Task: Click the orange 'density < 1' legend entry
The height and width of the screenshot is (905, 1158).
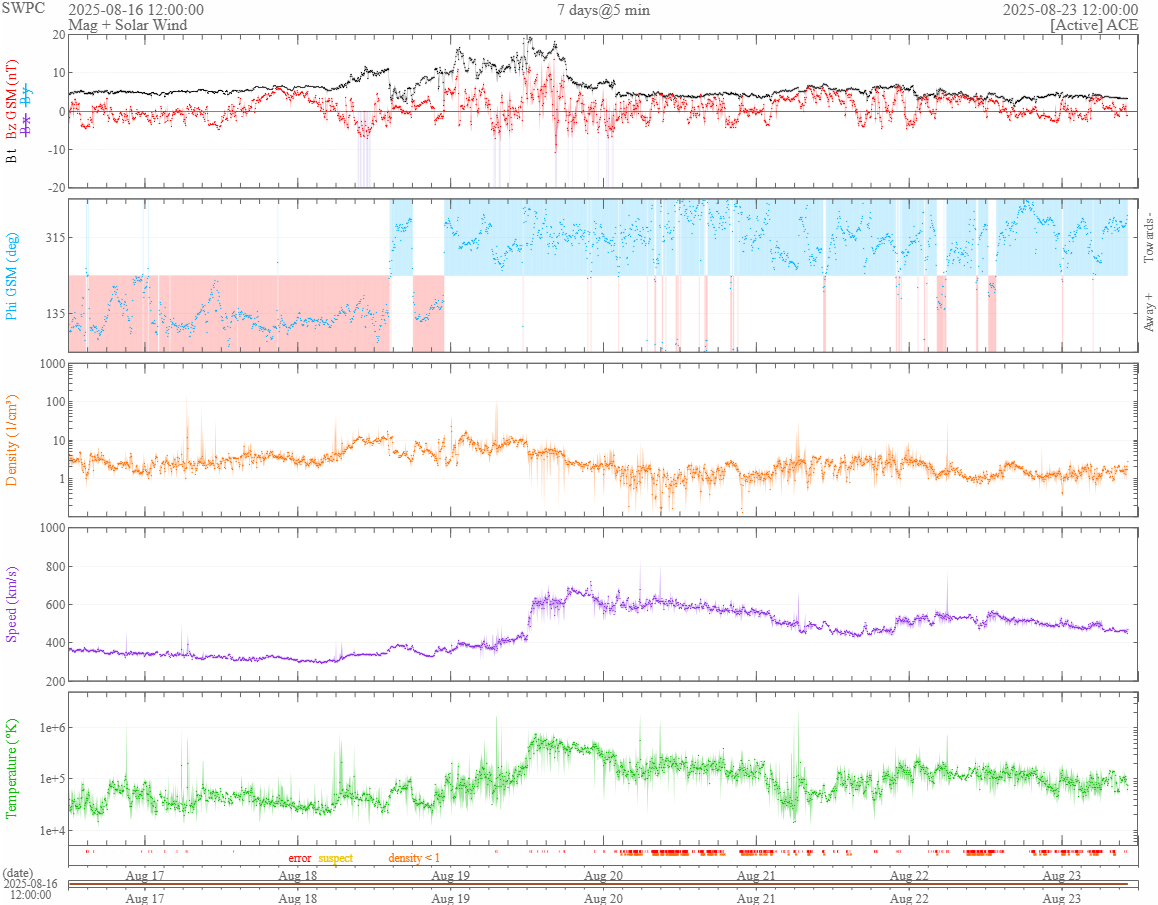Action: 414,858
